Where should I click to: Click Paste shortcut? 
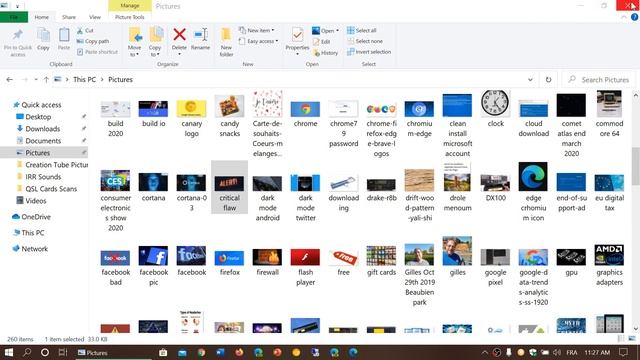pos(97,52)
